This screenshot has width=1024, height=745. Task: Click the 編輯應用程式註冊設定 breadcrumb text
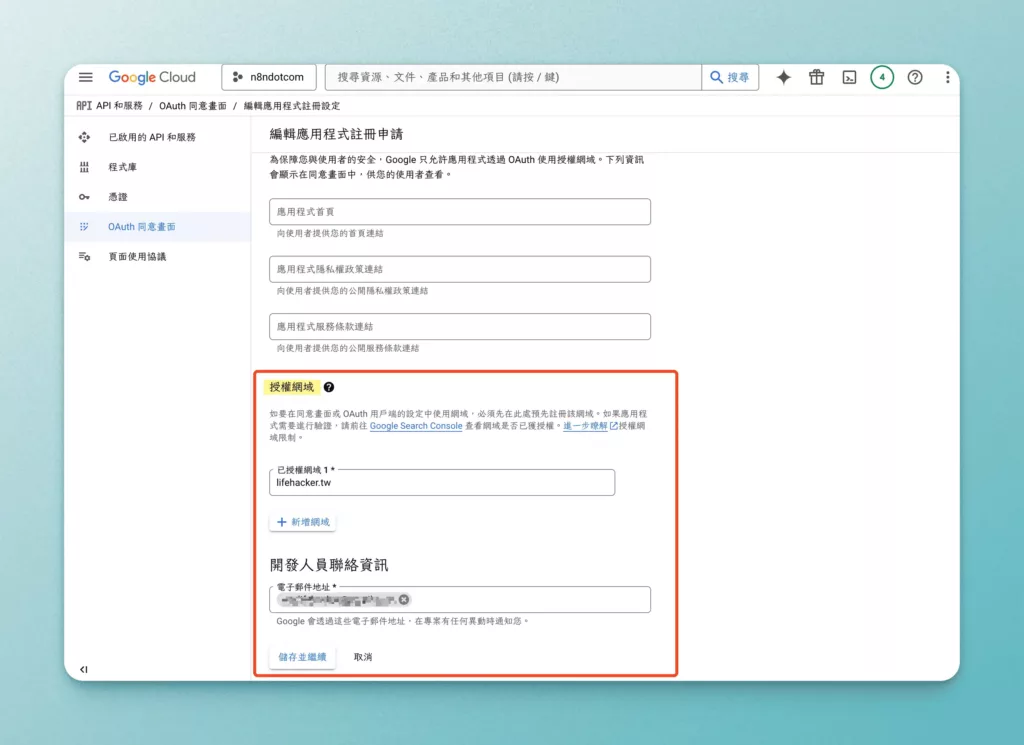pyautogui.click(x=292, y=106)
